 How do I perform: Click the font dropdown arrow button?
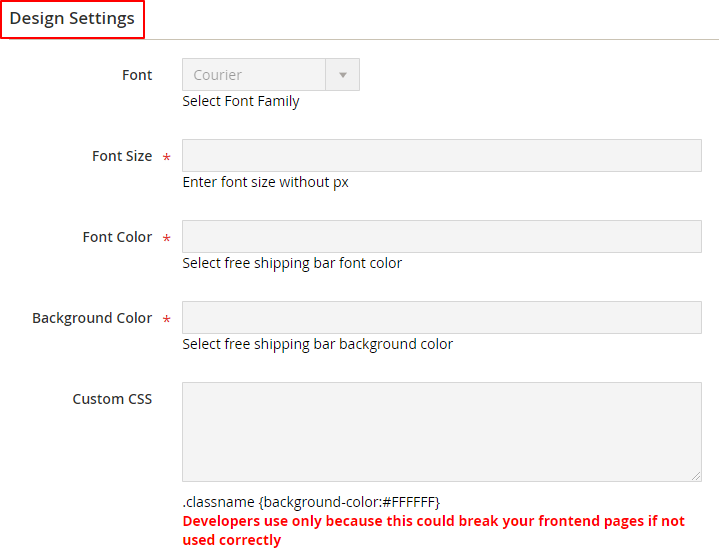pos(343,75)
